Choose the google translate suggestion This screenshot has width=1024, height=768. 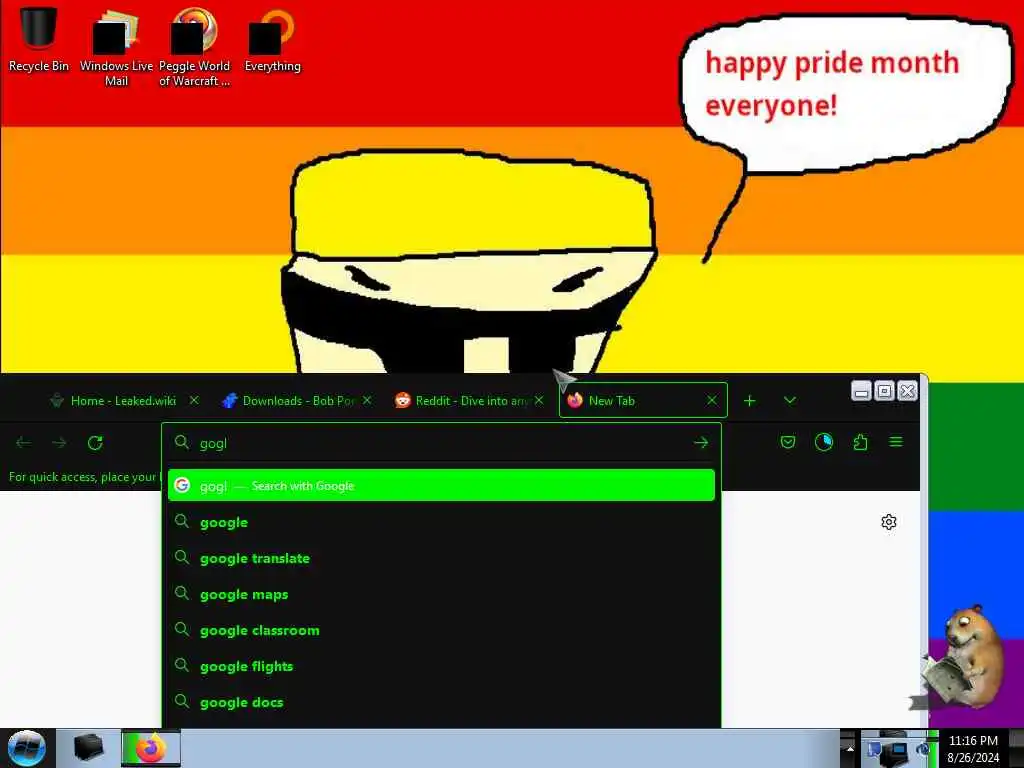[441, 558]
